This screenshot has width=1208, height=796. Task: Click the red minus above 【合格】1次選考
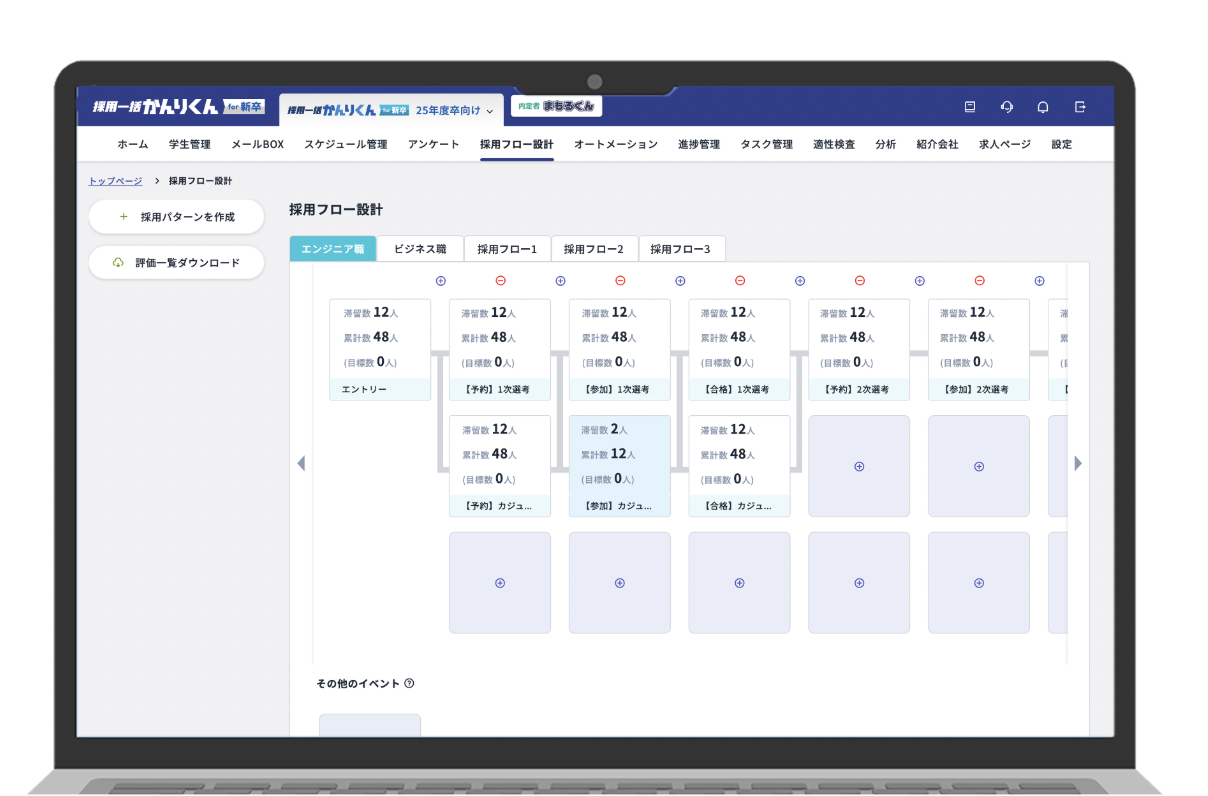740,281
